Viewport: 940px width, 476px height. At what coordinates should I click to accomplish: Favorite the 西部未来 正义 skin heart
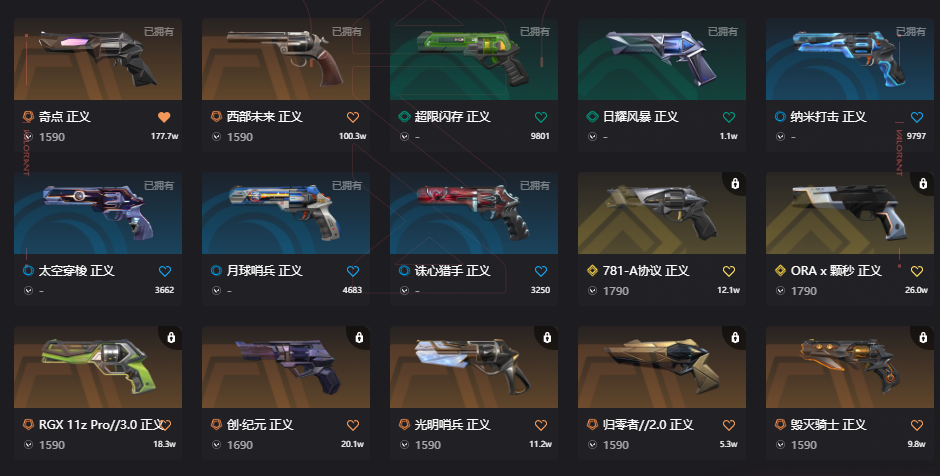(352, 117)
